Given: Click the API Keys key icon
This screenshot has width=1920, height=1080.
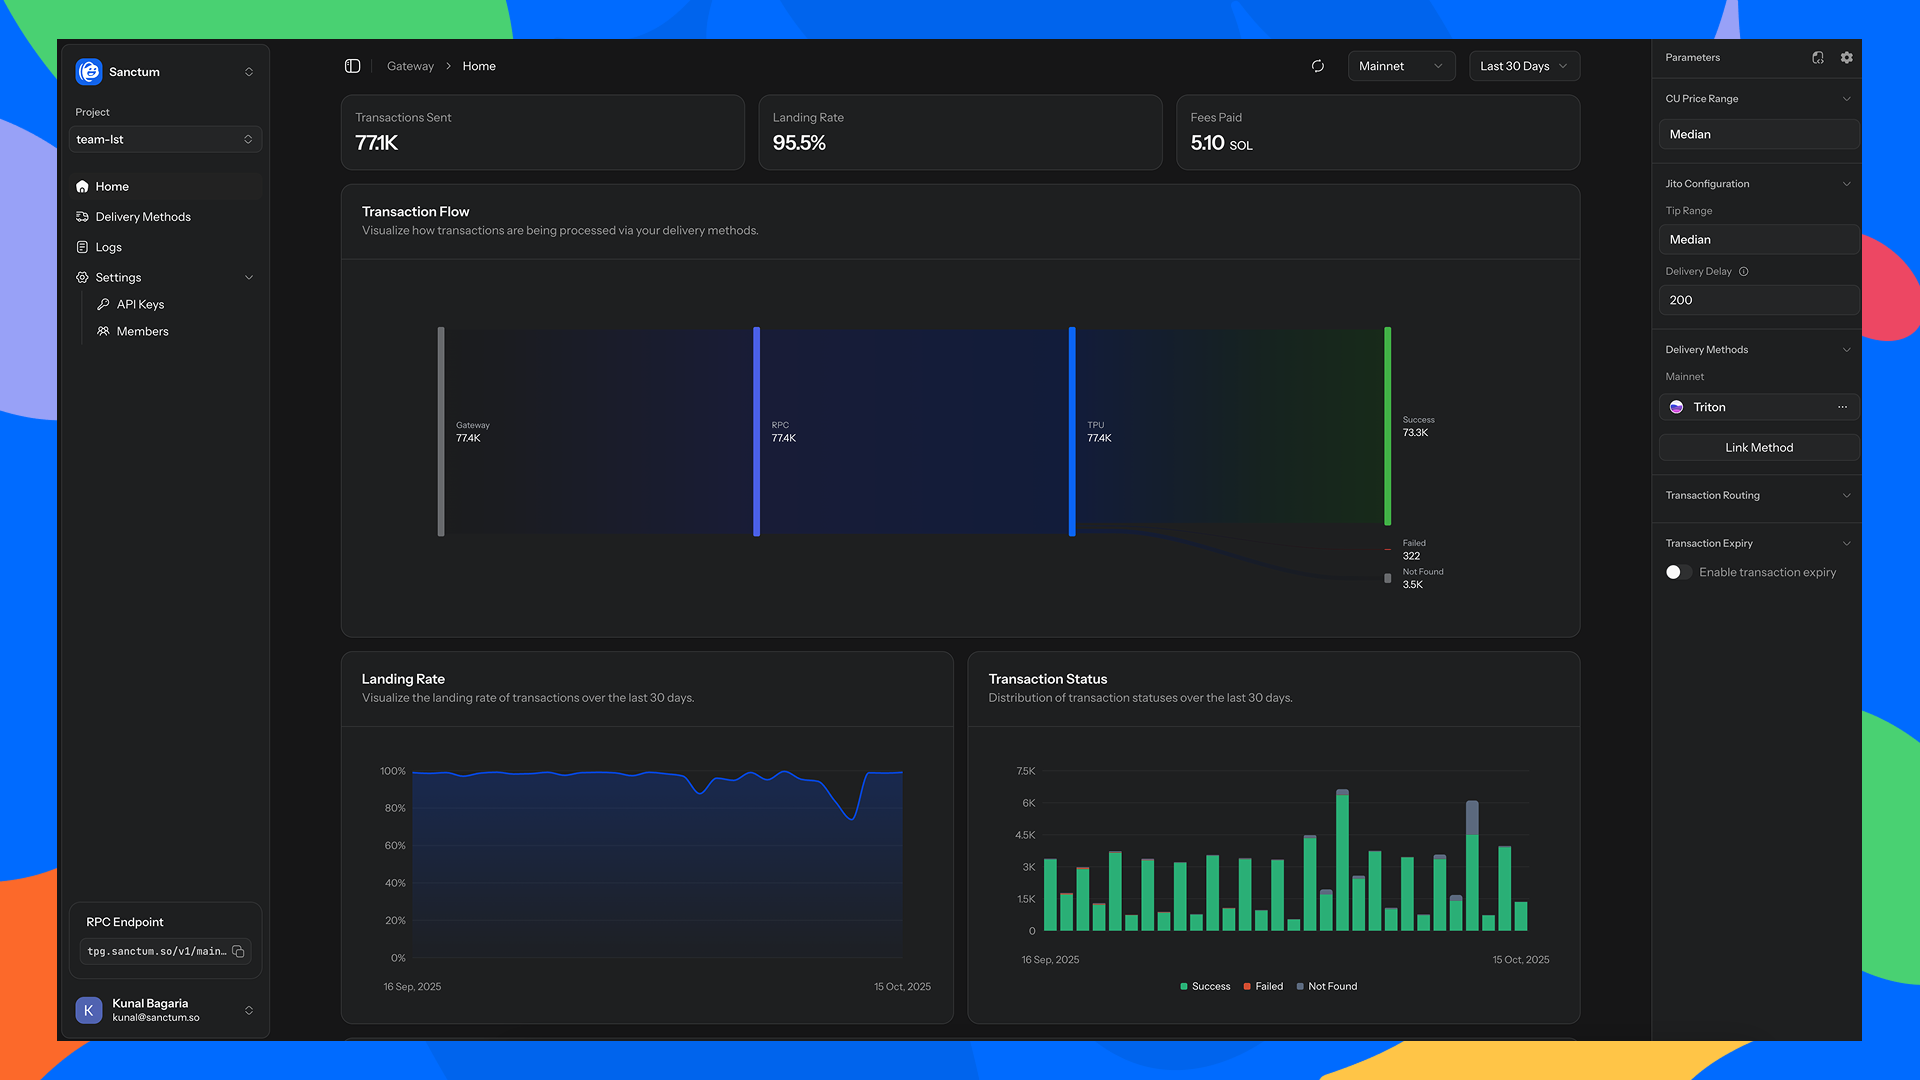Looking at the screenshot, I should point(103,304).
